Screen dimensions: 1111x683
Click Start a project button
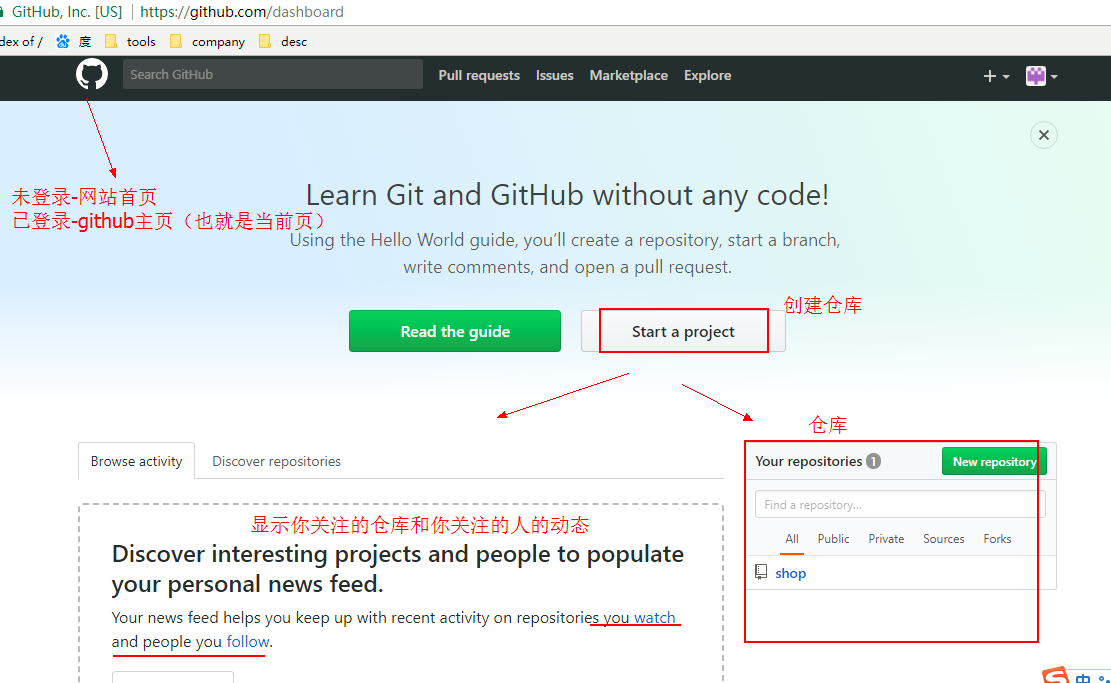coord(683,331)
